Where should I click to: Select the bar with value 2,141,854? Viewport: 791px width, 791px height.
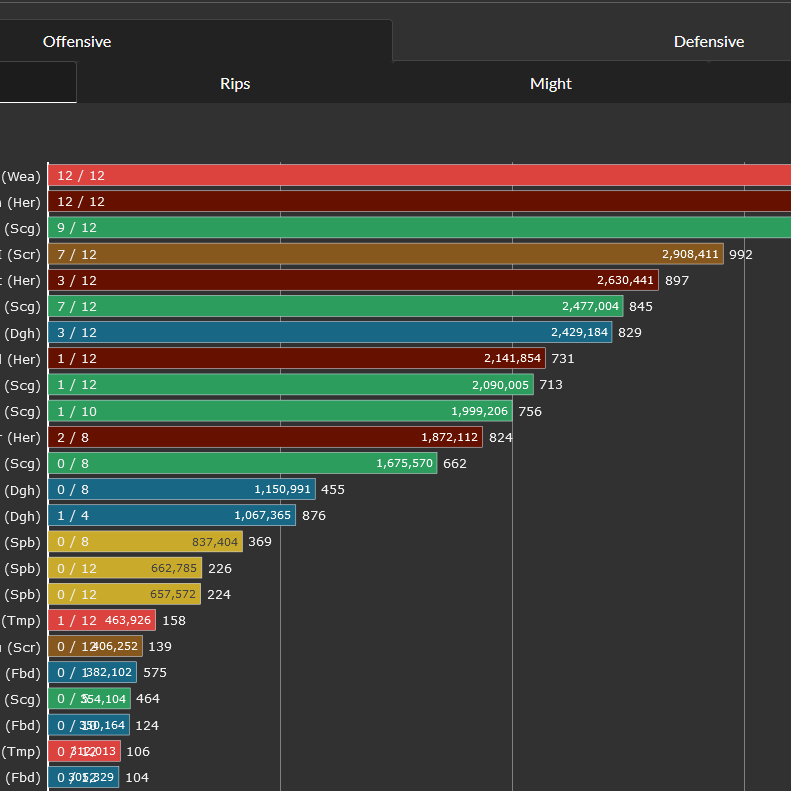(297, 358)
